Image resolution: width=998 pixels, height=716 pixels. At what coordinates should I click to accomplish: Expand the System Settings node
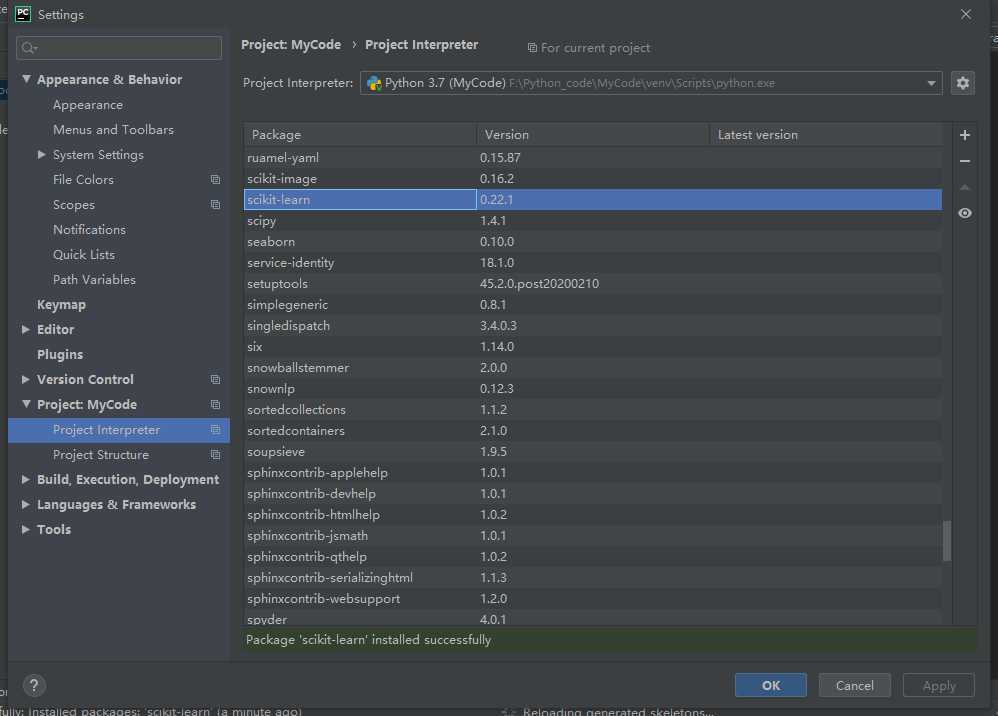[41, 155]
